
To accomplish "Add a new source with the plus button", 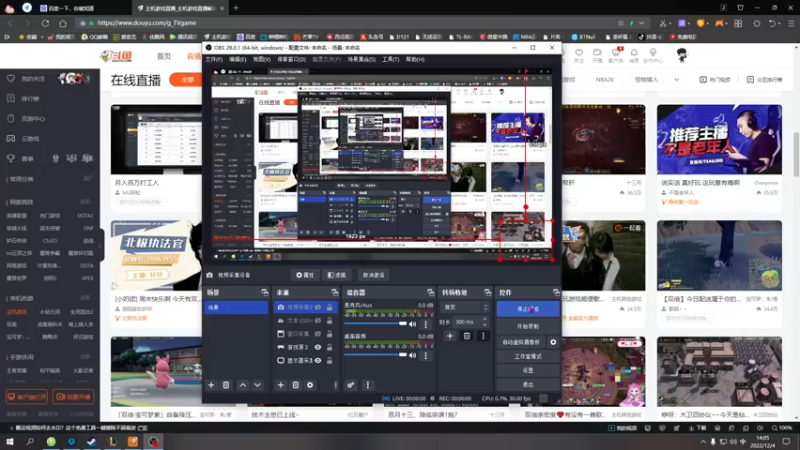I will (281, 385).
